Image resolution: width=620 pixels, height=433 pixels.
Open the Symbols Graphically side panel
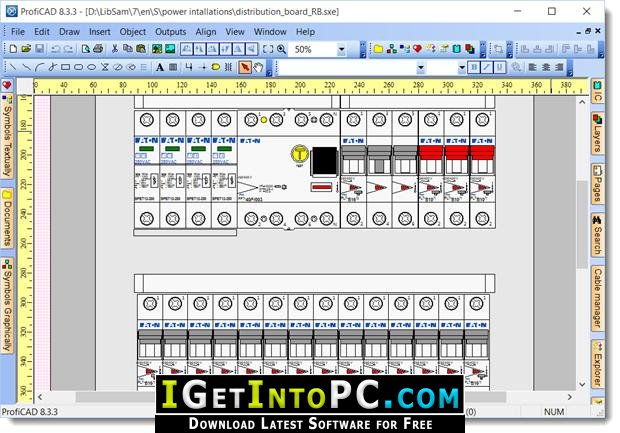point(7,305)
